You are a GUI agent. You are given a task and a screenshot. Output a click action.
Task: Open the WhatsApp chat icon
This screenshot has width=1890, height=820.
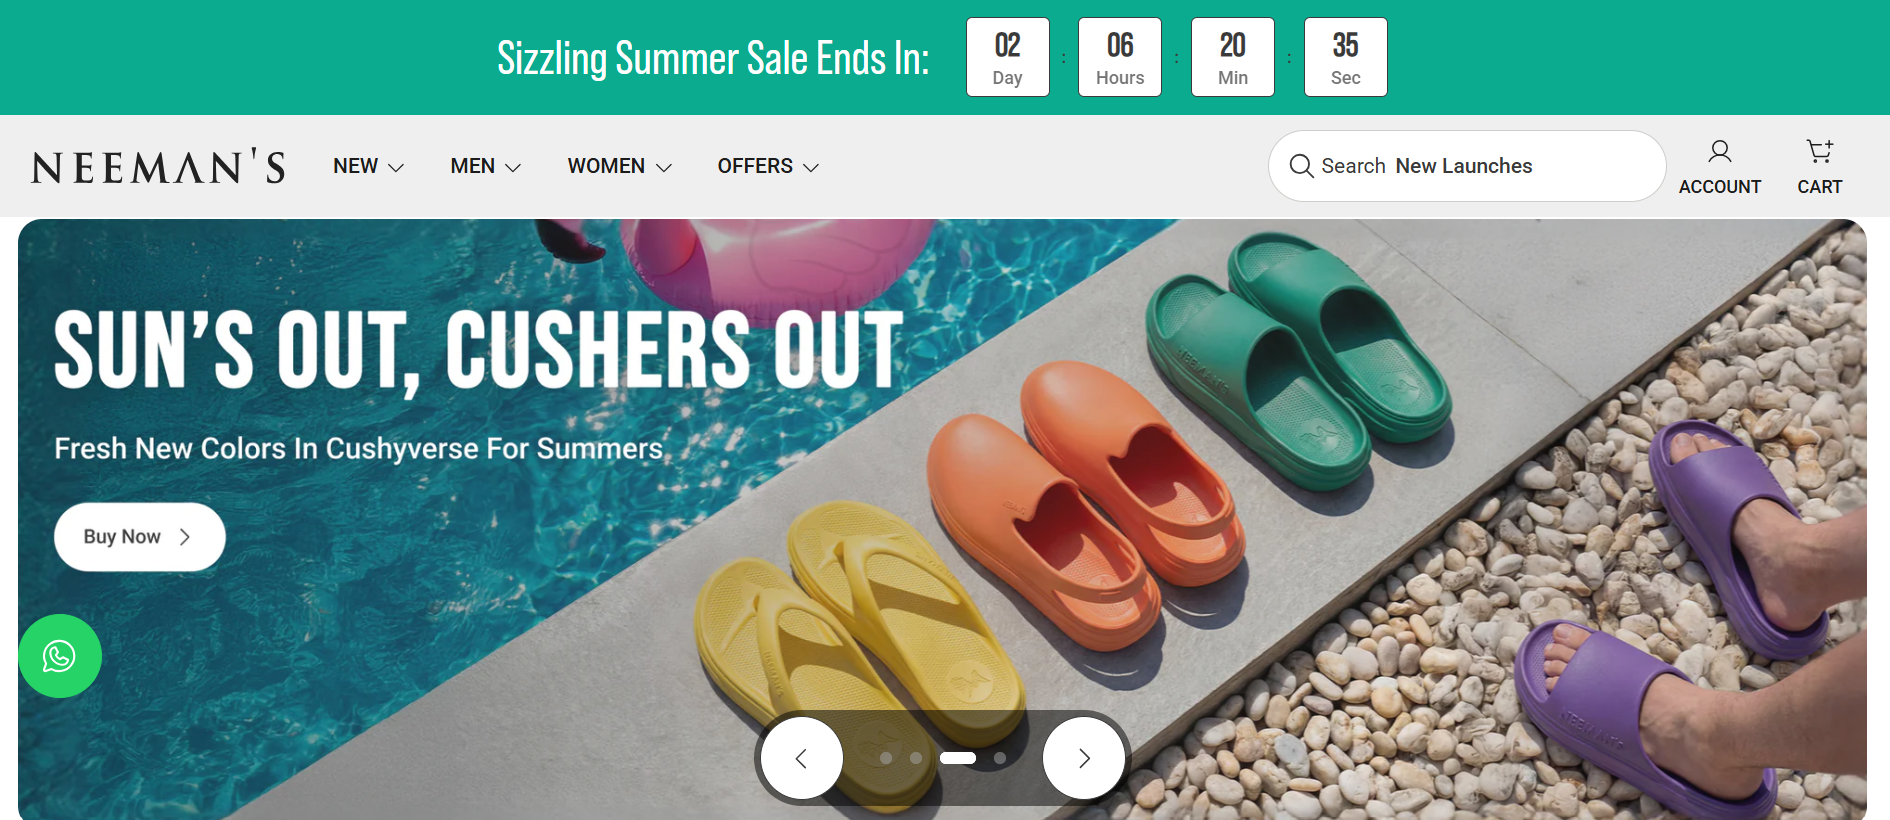click(x=60, y=656)
